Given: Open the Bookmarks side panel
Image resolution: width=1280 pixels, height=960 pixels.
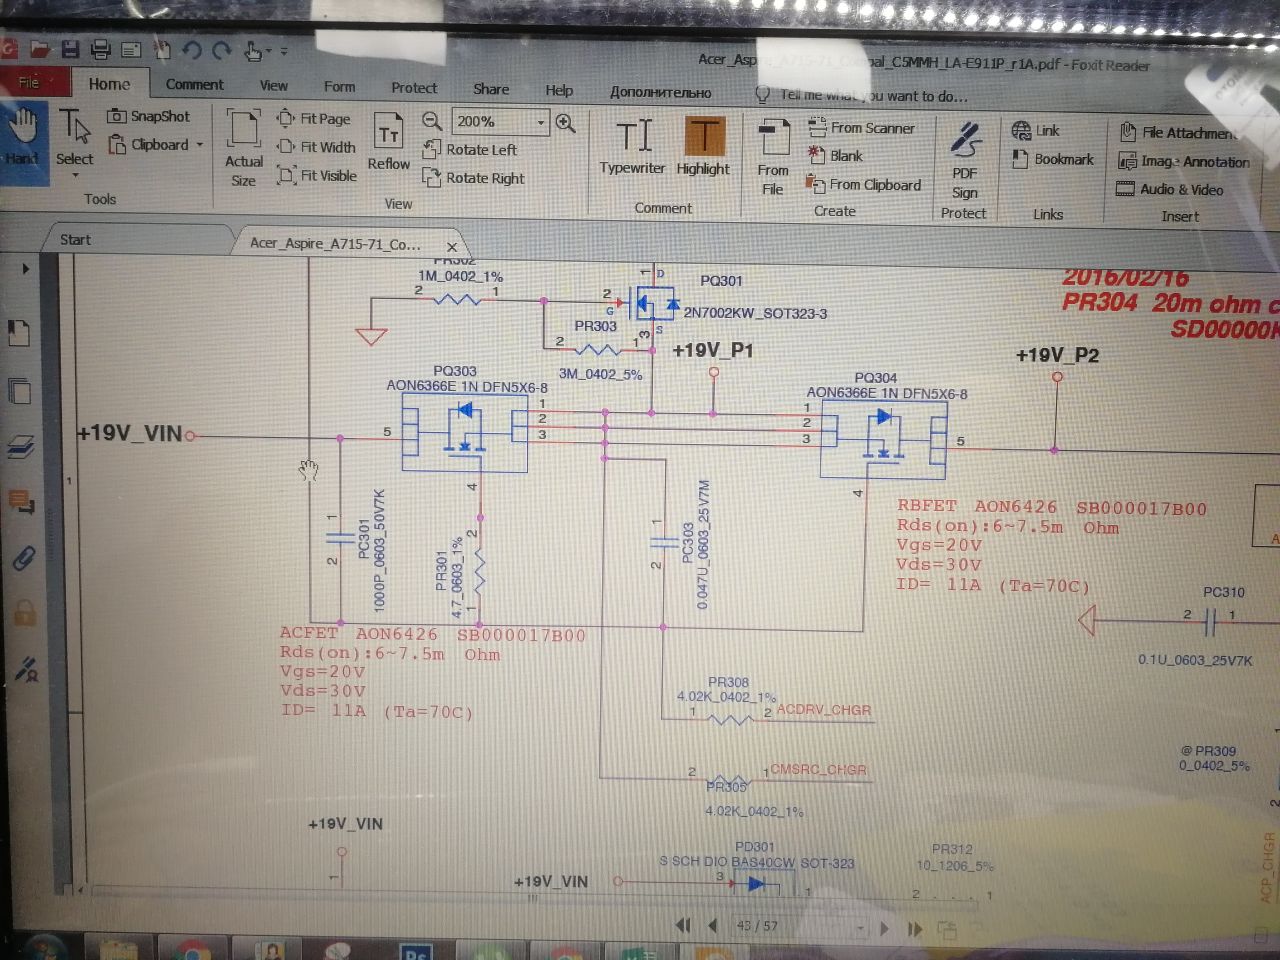Looking at the screenshot, I should 19,332.
